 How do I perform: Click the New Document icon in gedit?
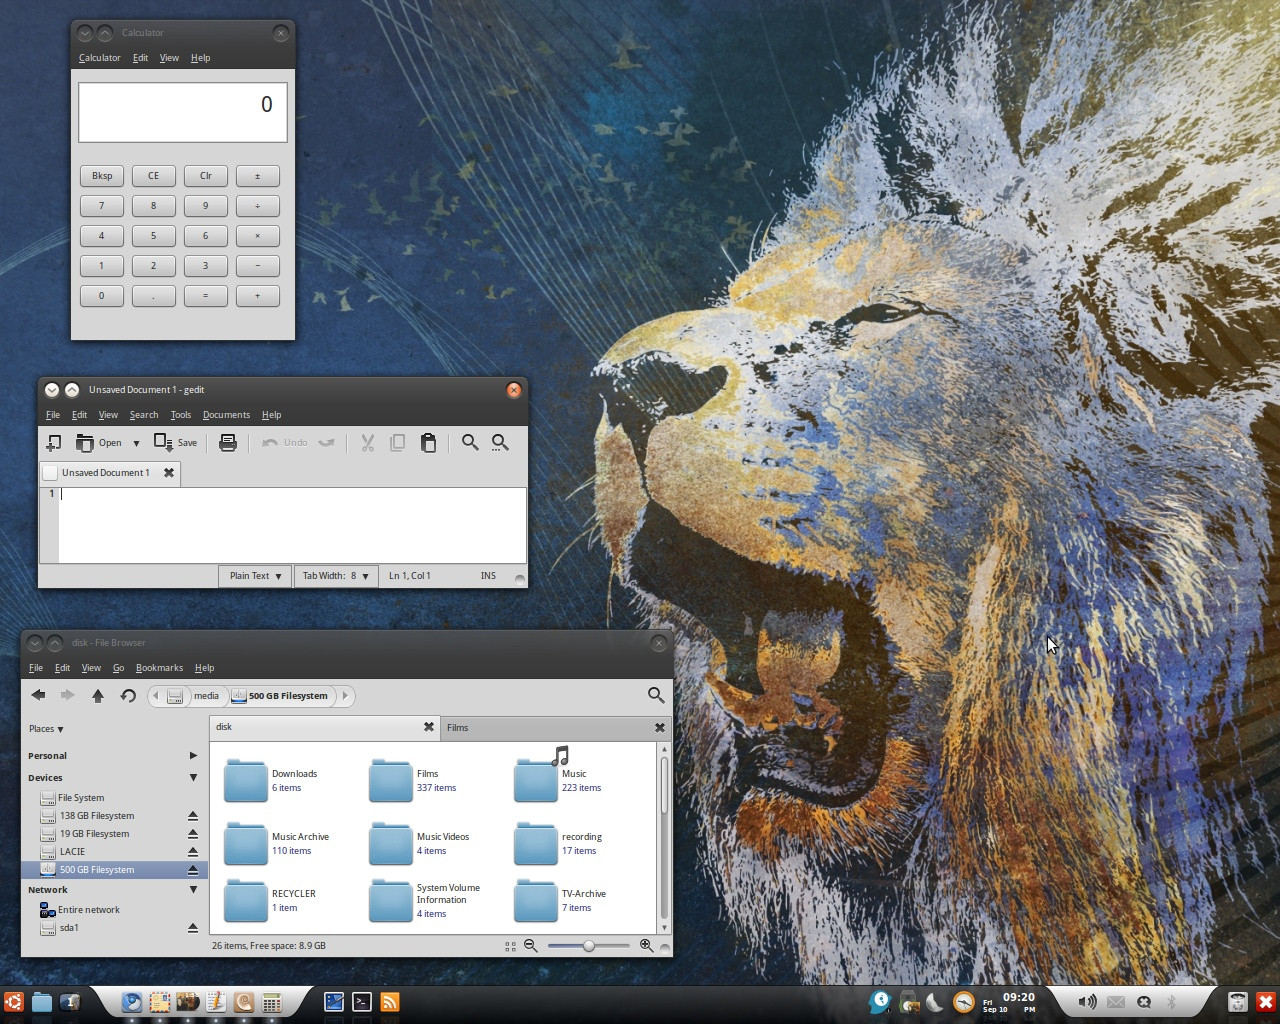tap(54, 443)
